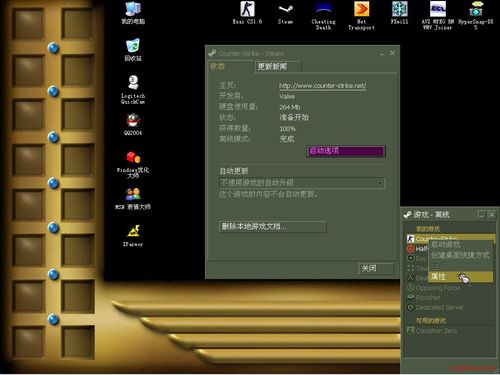Viewport: 500px width, 375px height.
Task: Click the Steam logo in the games window title
Action: (x=407, y=215)
